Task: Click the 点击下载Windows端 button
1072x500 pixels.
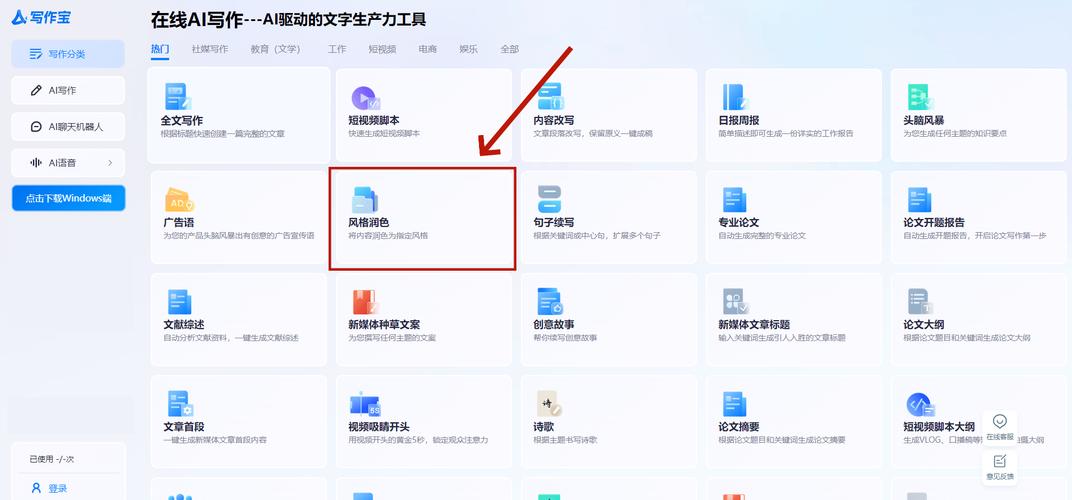Action: 68,198
